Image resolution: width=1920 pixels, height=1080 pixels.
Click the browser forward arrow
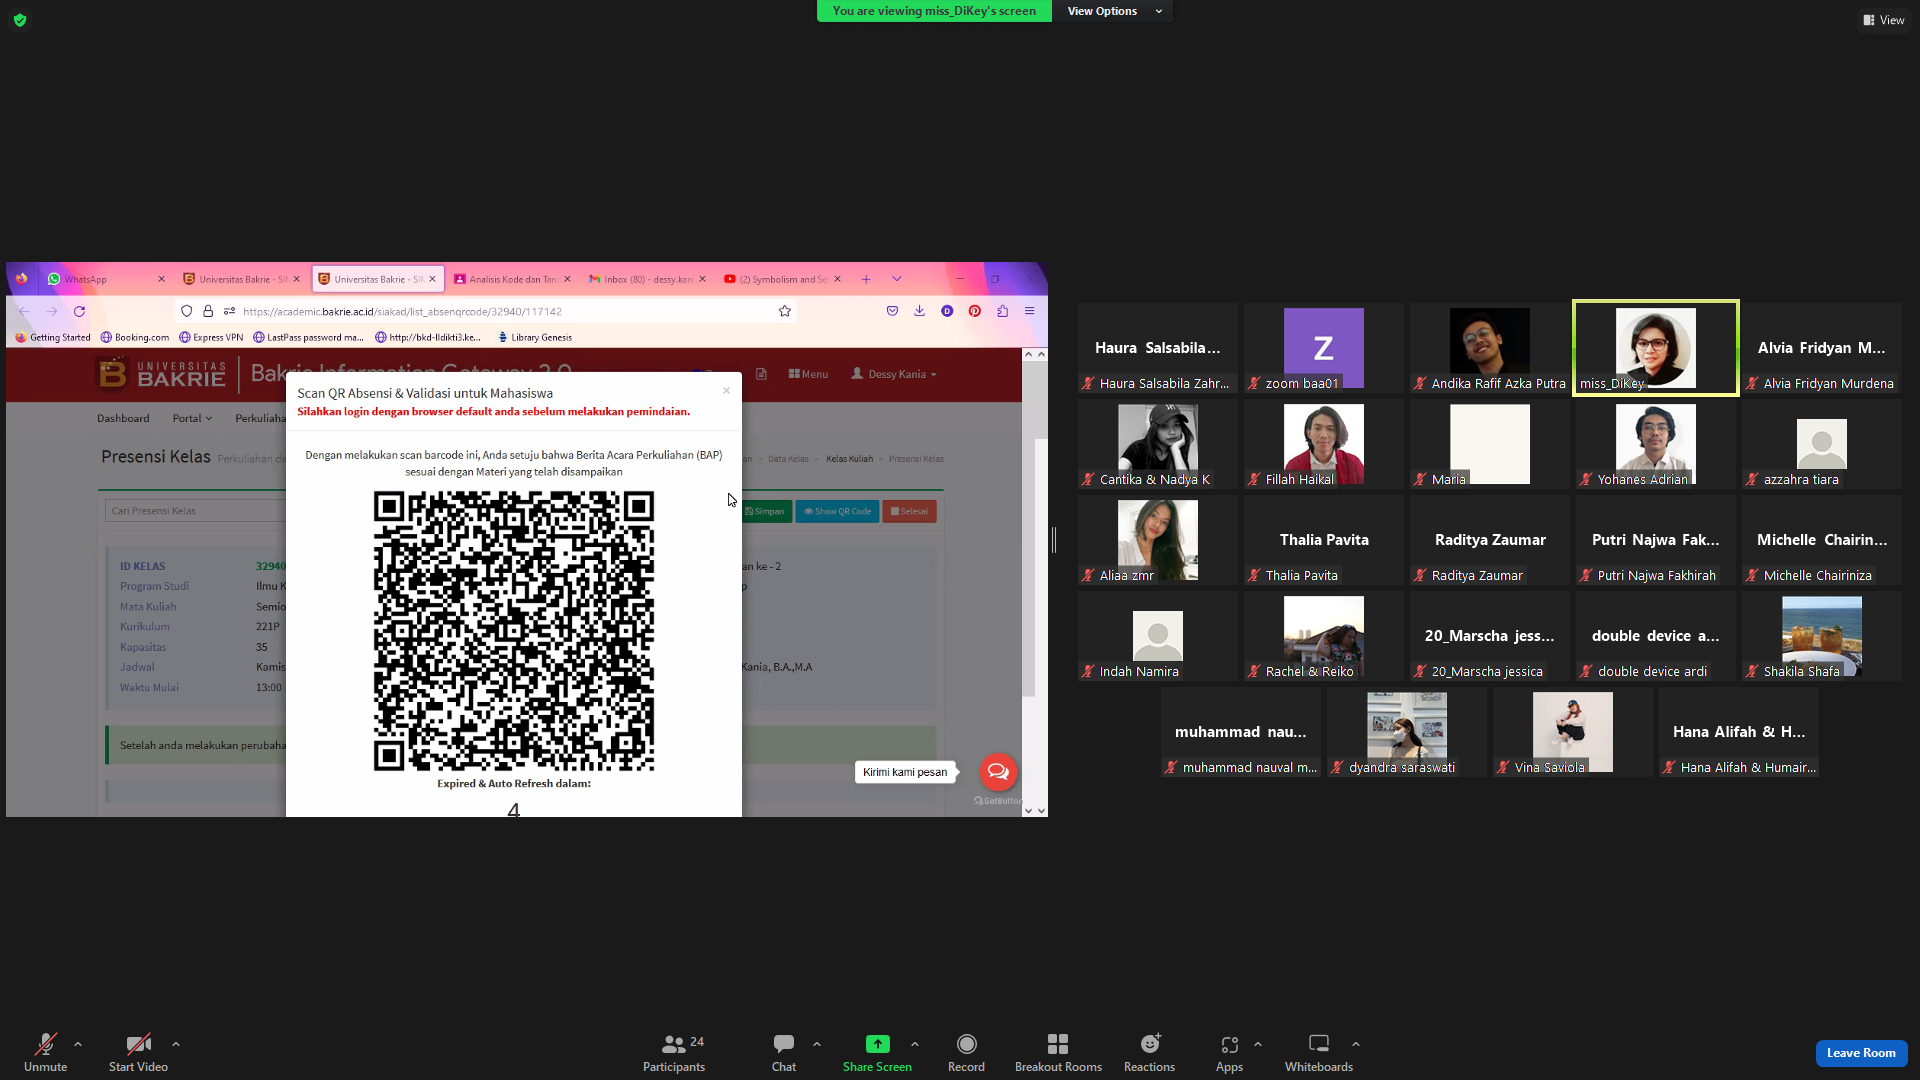tap(52, 311)
